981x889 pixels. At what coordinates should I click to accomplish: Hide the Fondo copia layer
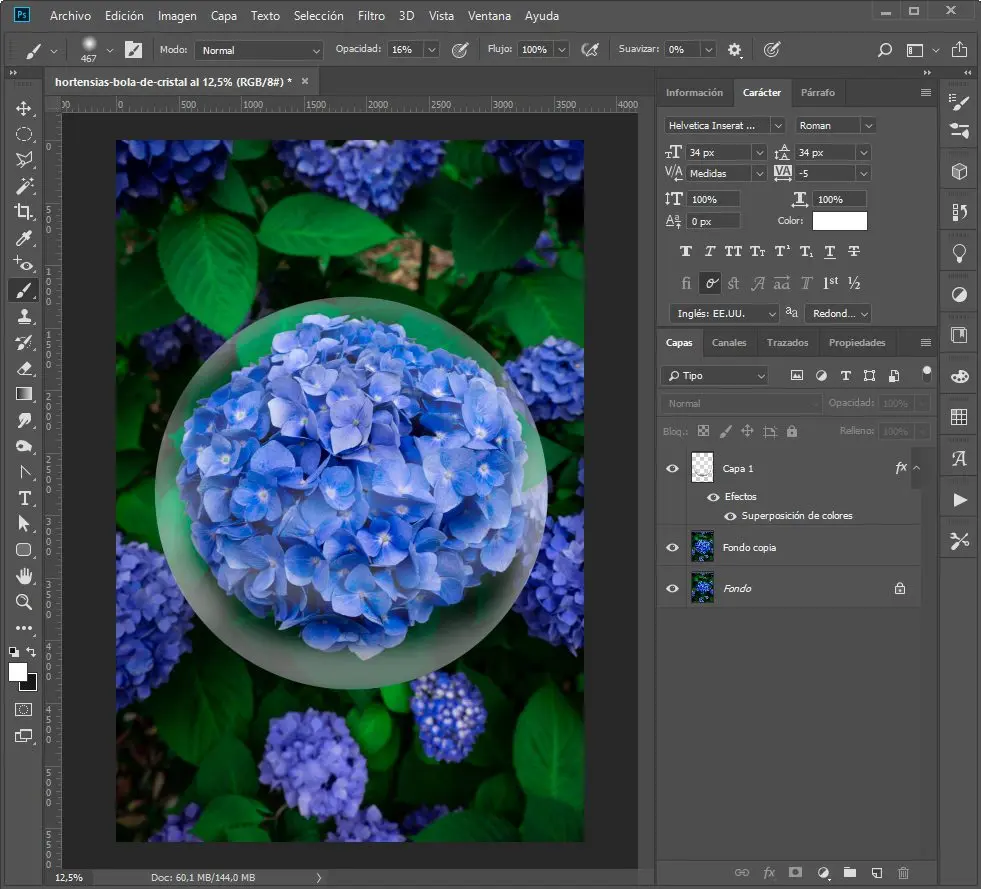pyautogui.click(x=672, y=548)
